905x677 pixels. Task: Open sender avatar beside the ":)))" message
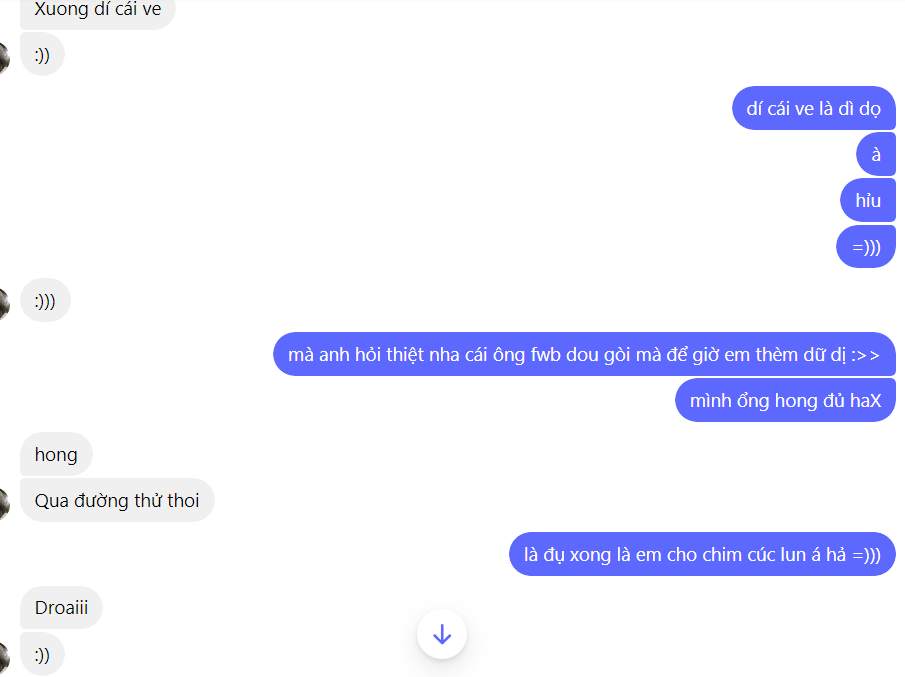tap(5, 303)
